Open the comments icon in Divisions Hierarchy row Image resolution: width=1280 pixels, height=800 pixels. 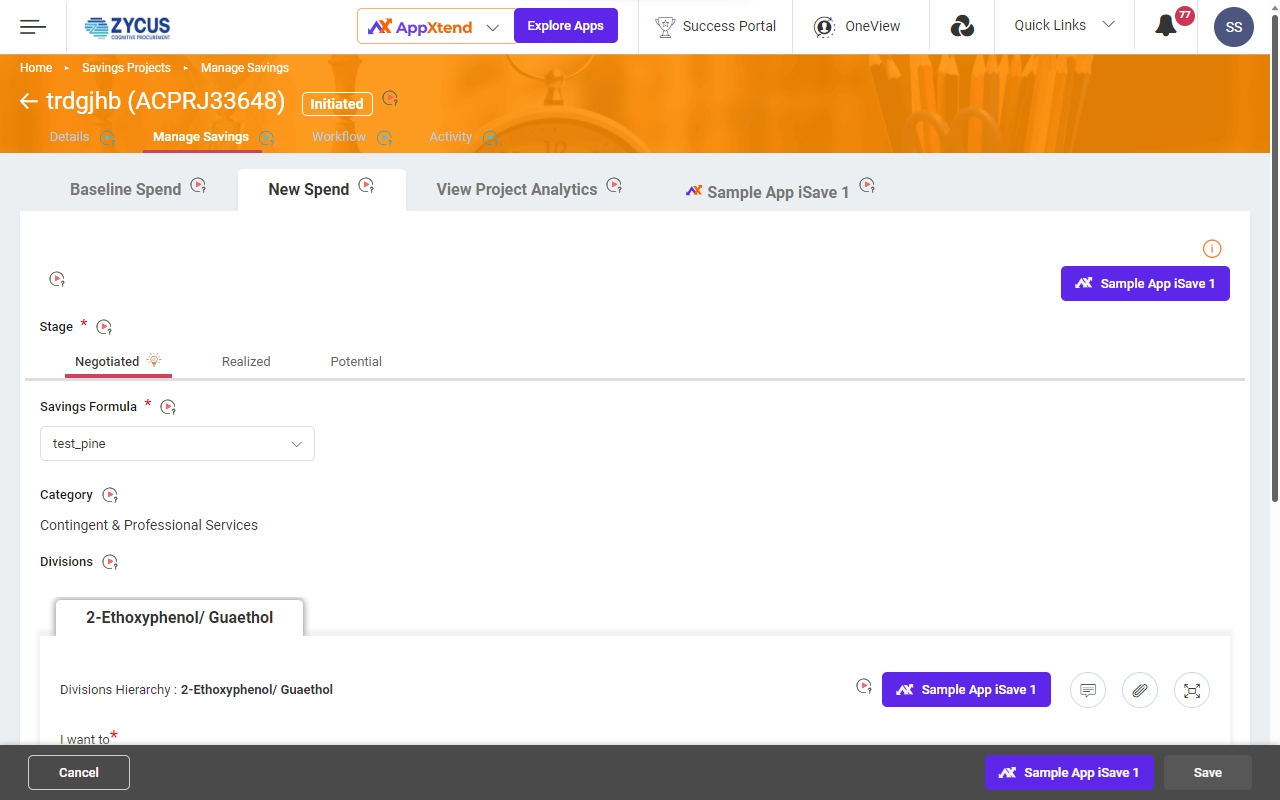pos(1088,690)
